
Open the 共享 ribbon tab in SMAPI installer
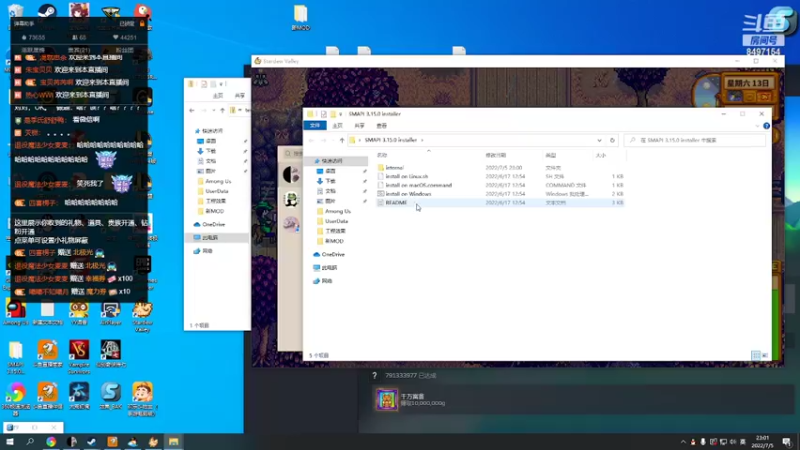pyautogui.click(x=360, y=126)
